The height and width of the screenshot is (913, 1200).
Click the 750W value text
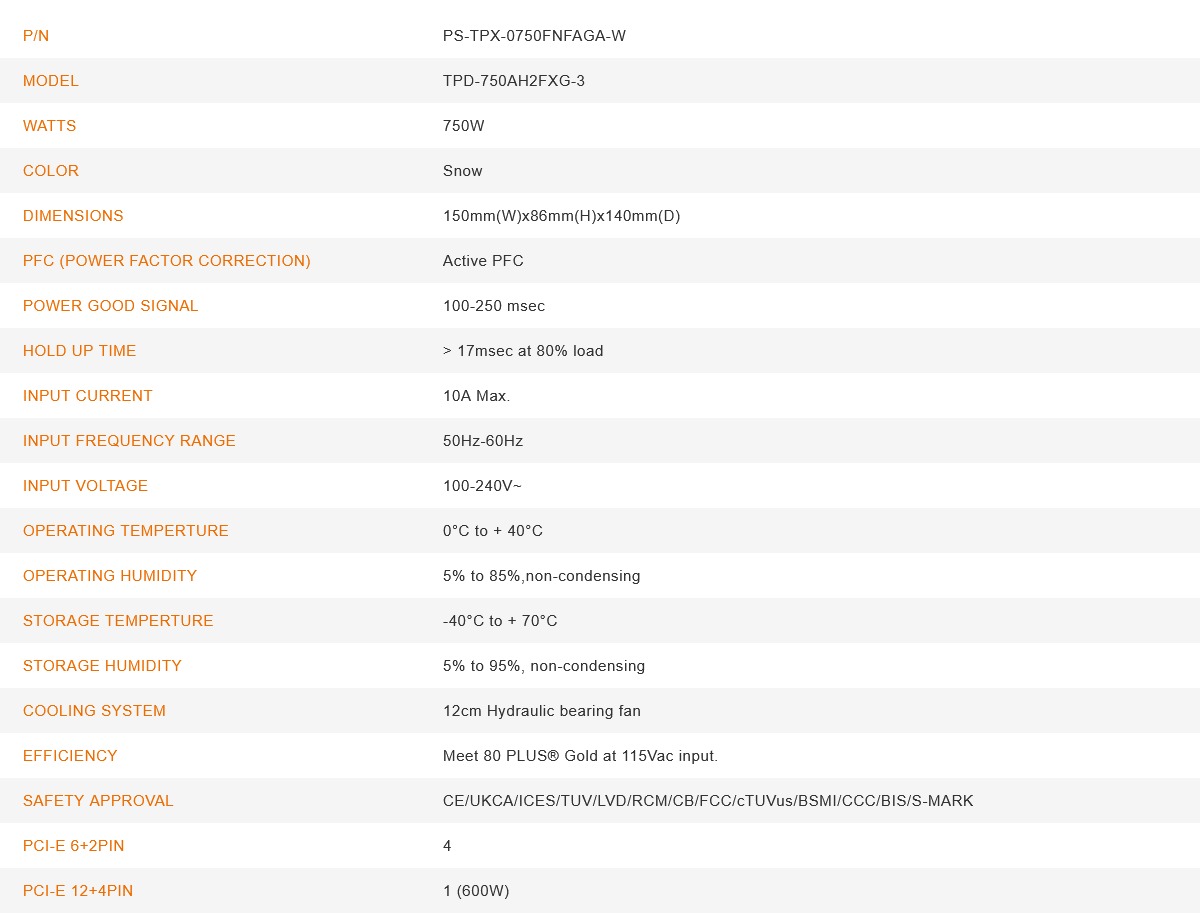pyautogui.click(x=464, y=126)
